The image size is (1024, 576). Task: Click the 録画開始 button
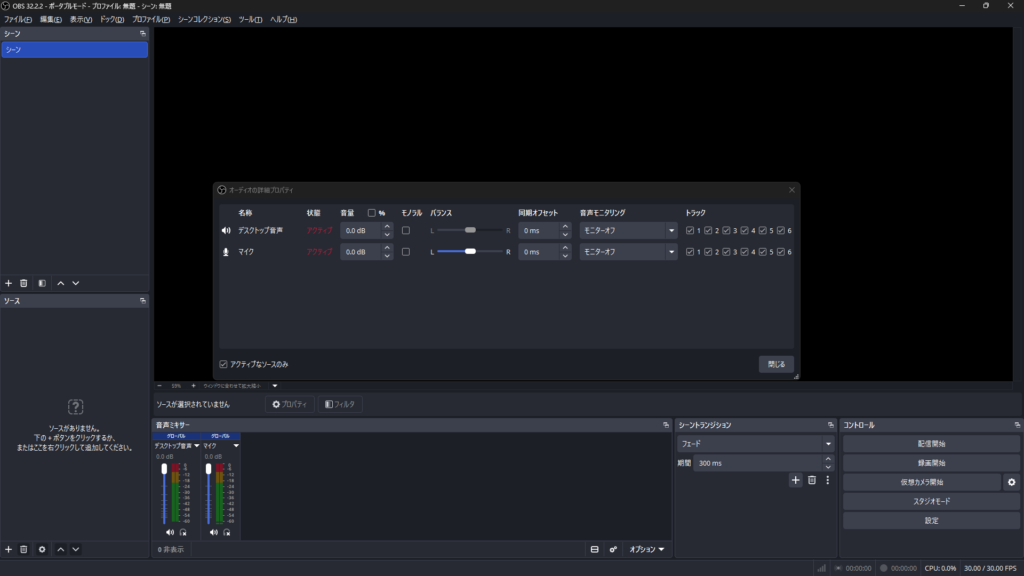(x=931, y=463)
